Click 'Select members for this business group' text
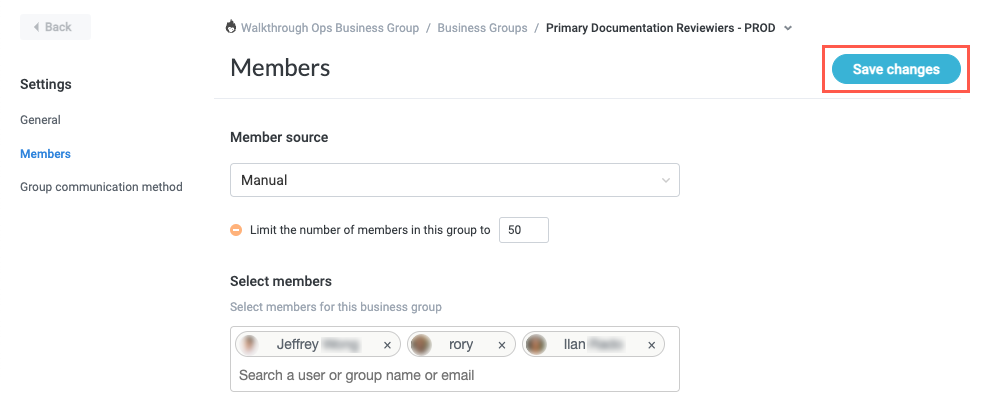Screen dimensions: 984x402 336,307
